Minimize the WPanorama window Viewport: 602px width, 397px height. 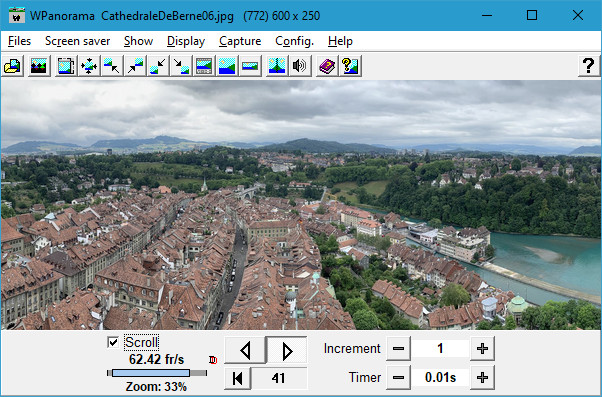click(x=487, y=15)
